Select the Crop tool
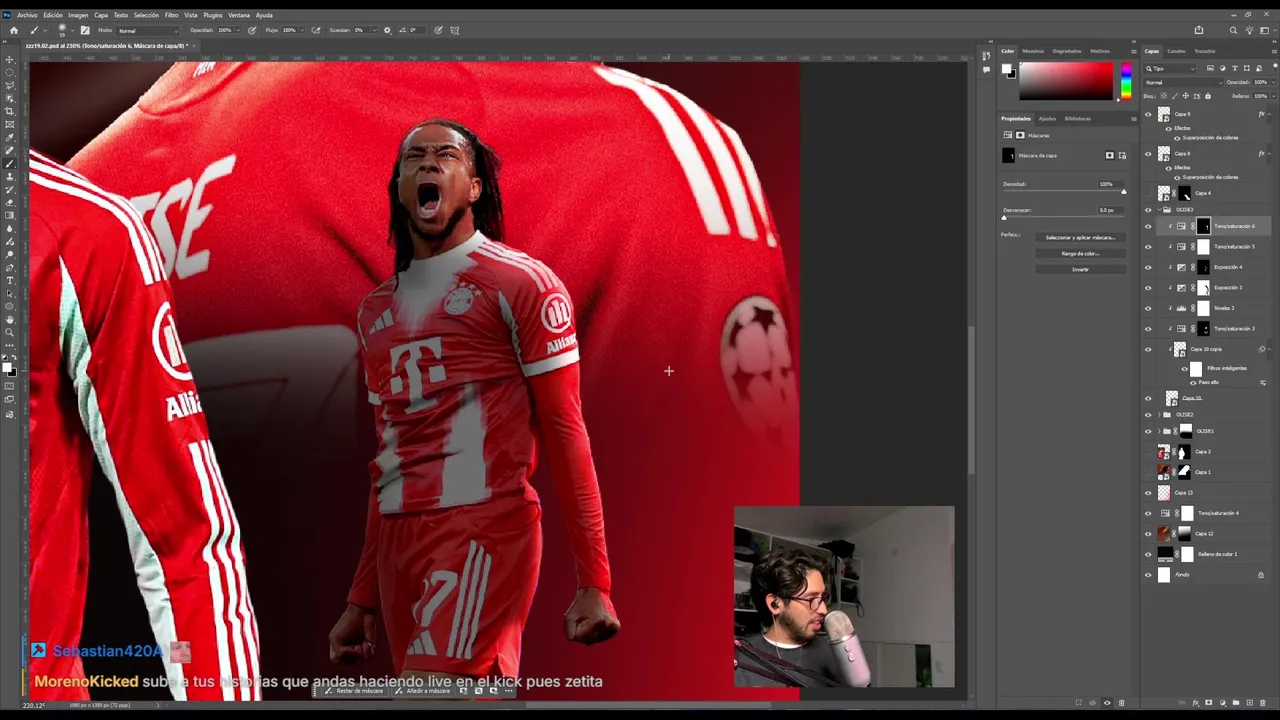 (x=10, y=111)
